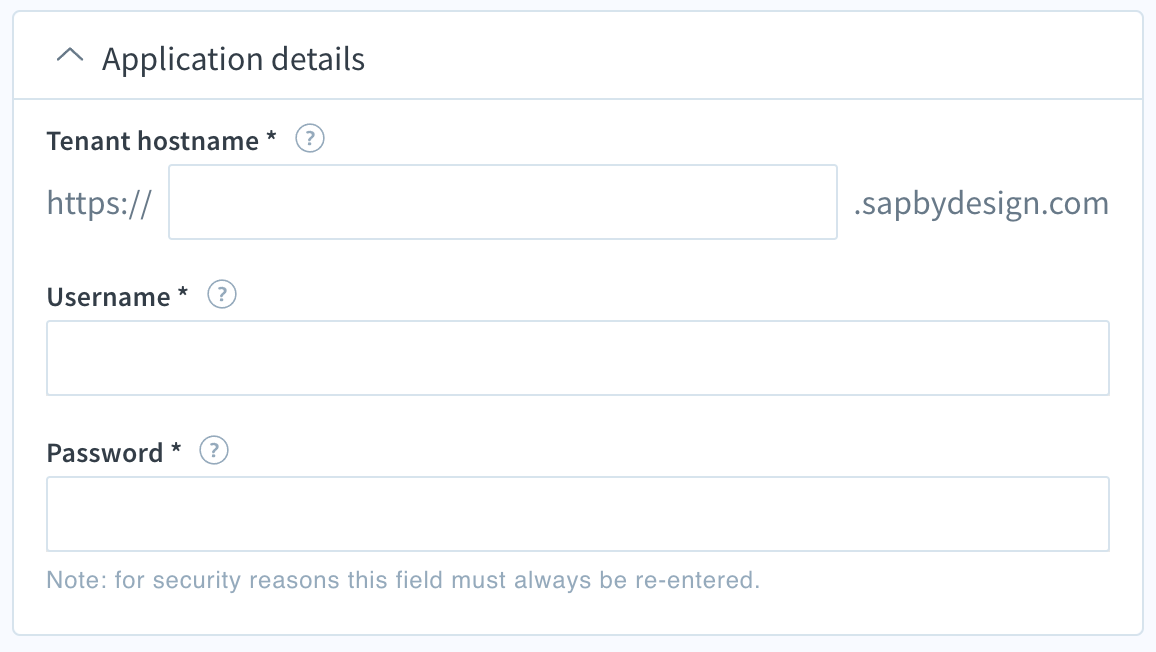
Task: Click the .sapbydesign.com domain suffix
Action: (x=981, y=204)
